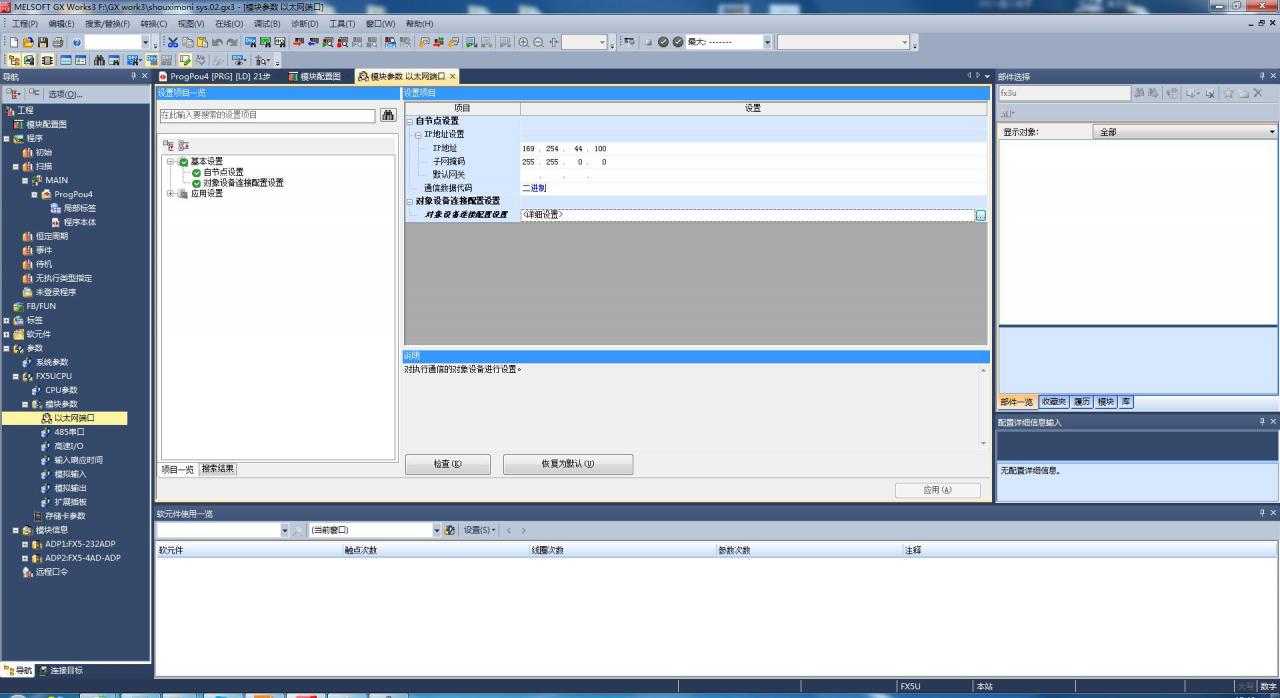This screenshot has width=1280, height=698.
Task: Switch to the 搜索结果 tab
Action: click(x=218, y=468)
